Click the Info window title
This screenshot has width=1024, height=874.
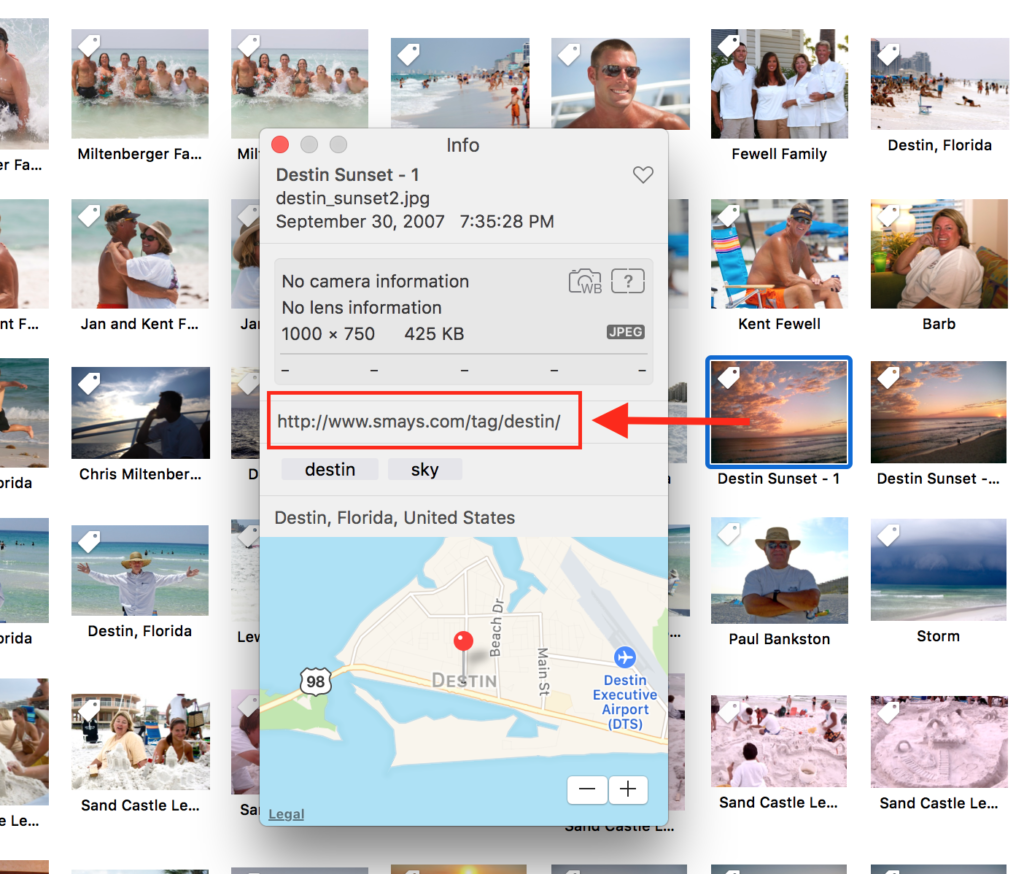tap(463, 145)
